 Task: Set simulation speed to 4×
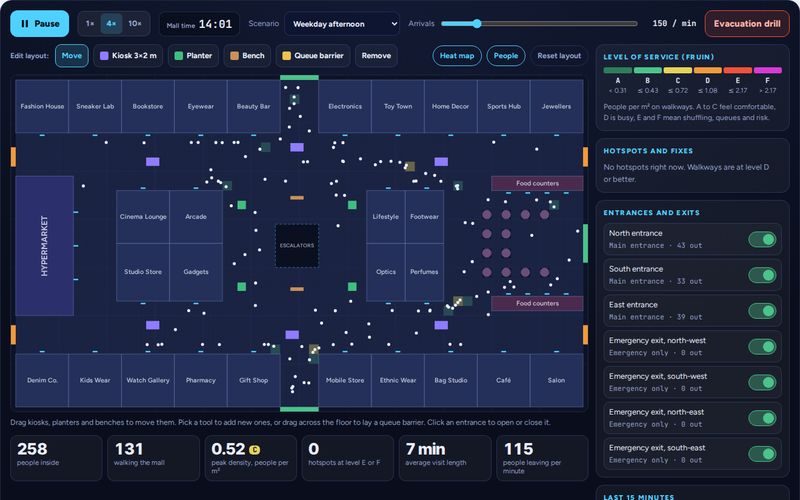point(111,23)
